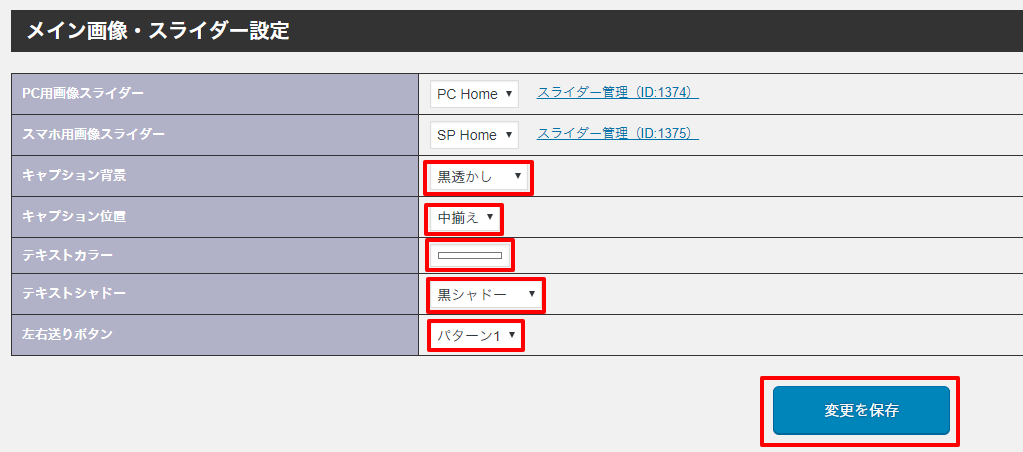Select the キャプション位置 row label
Image resolution: width=1023 pixels, height=452 pixels.
(x=74, y=216)
